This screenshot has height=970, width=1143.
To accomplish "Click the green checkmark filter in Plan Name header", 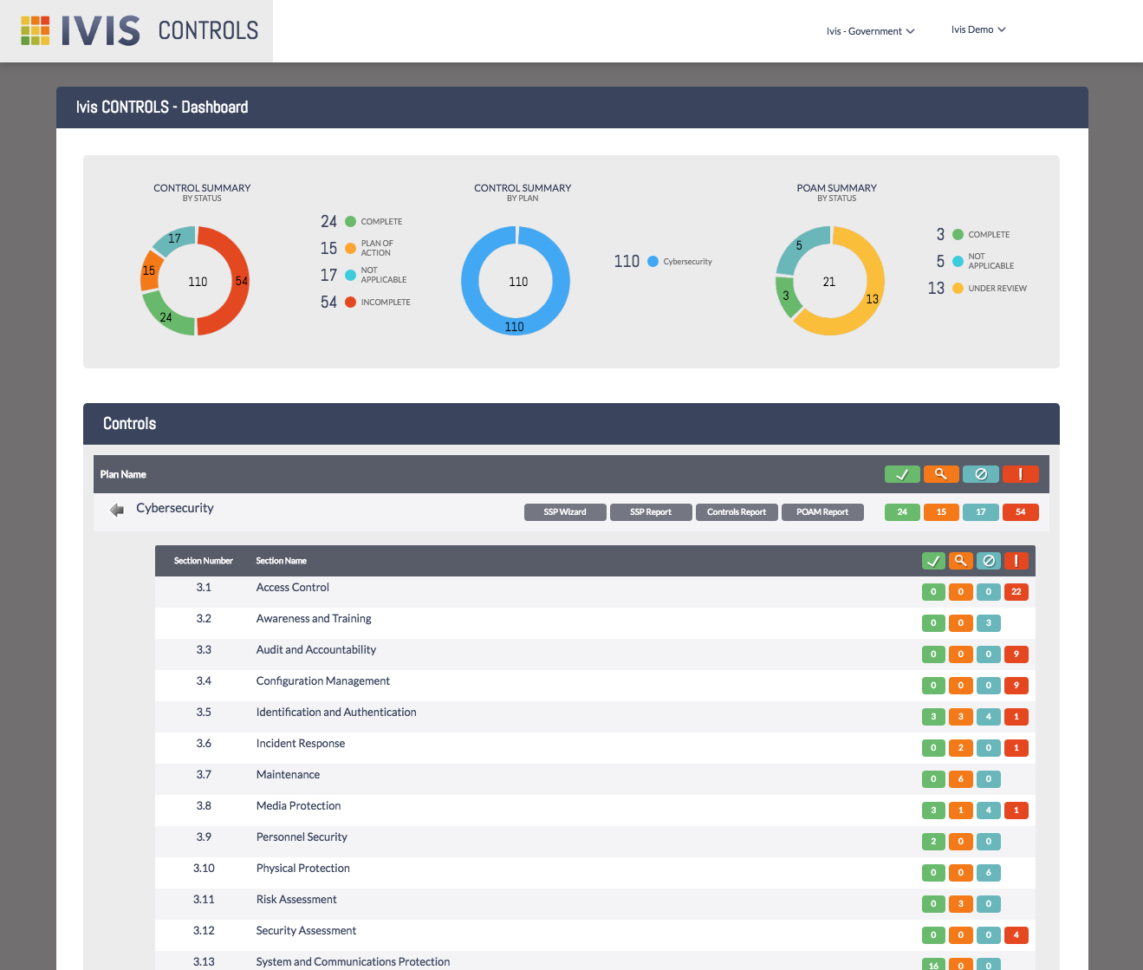I will point(902,473).
